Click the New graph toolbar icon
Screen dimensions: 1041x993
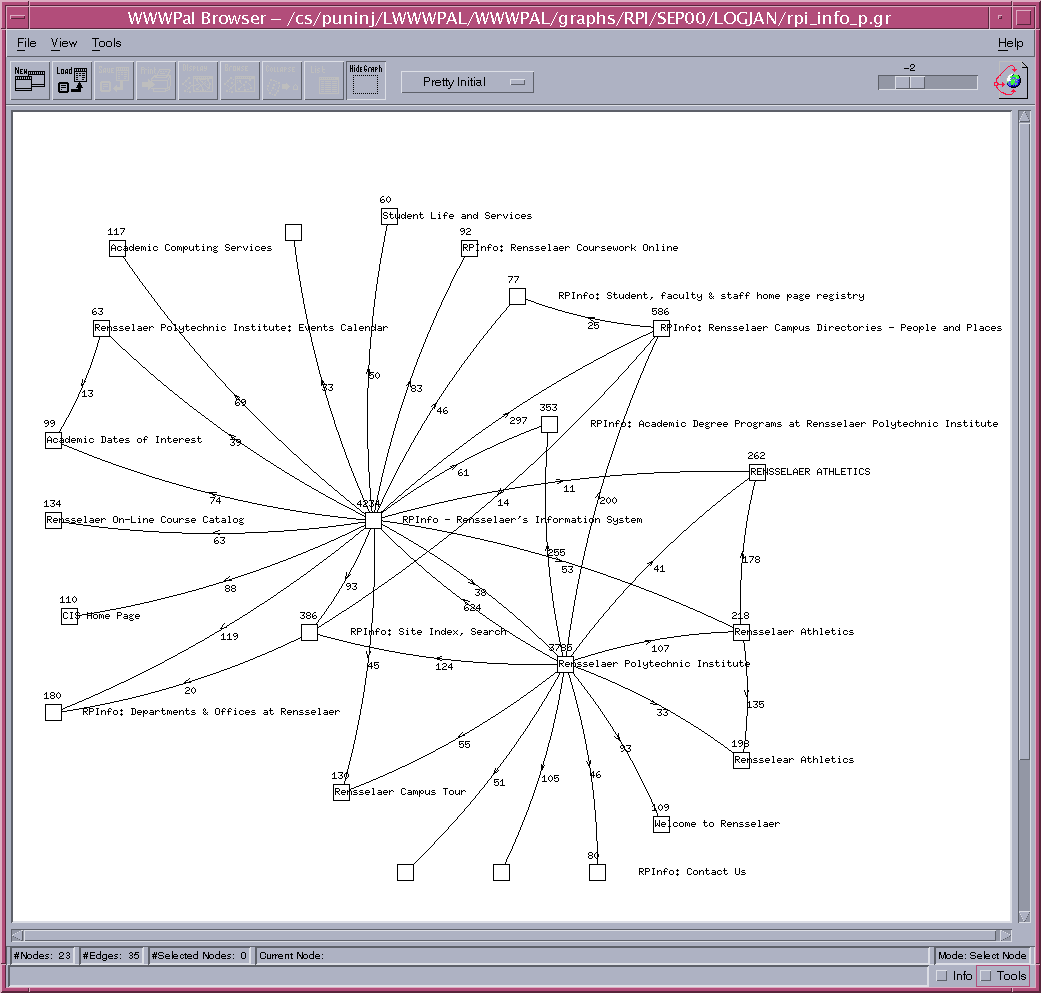(x=31, y=80)
